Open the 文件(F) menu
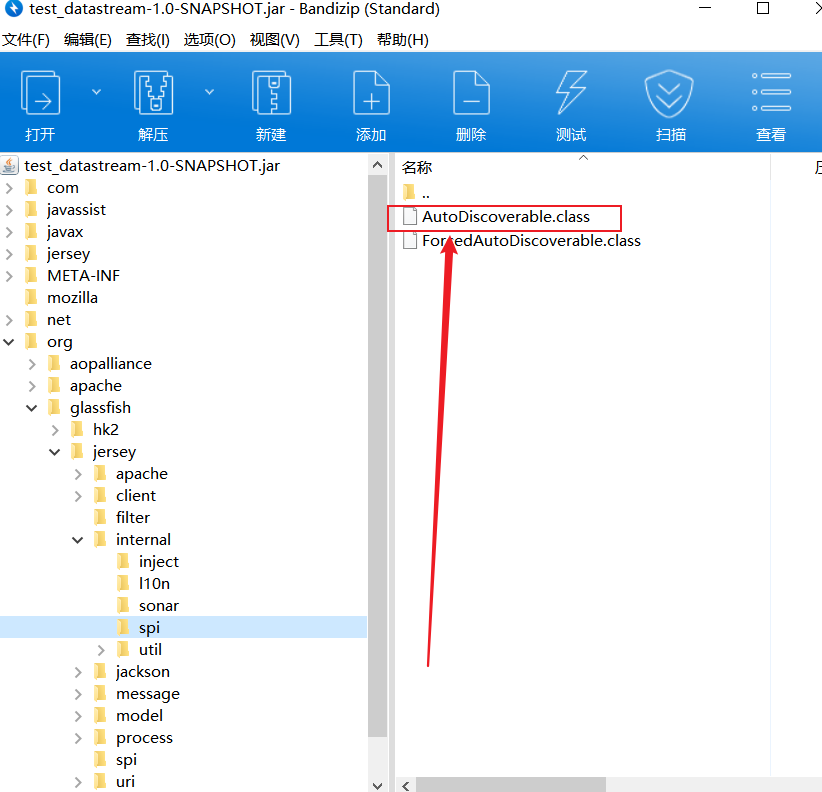 (26, 40)
